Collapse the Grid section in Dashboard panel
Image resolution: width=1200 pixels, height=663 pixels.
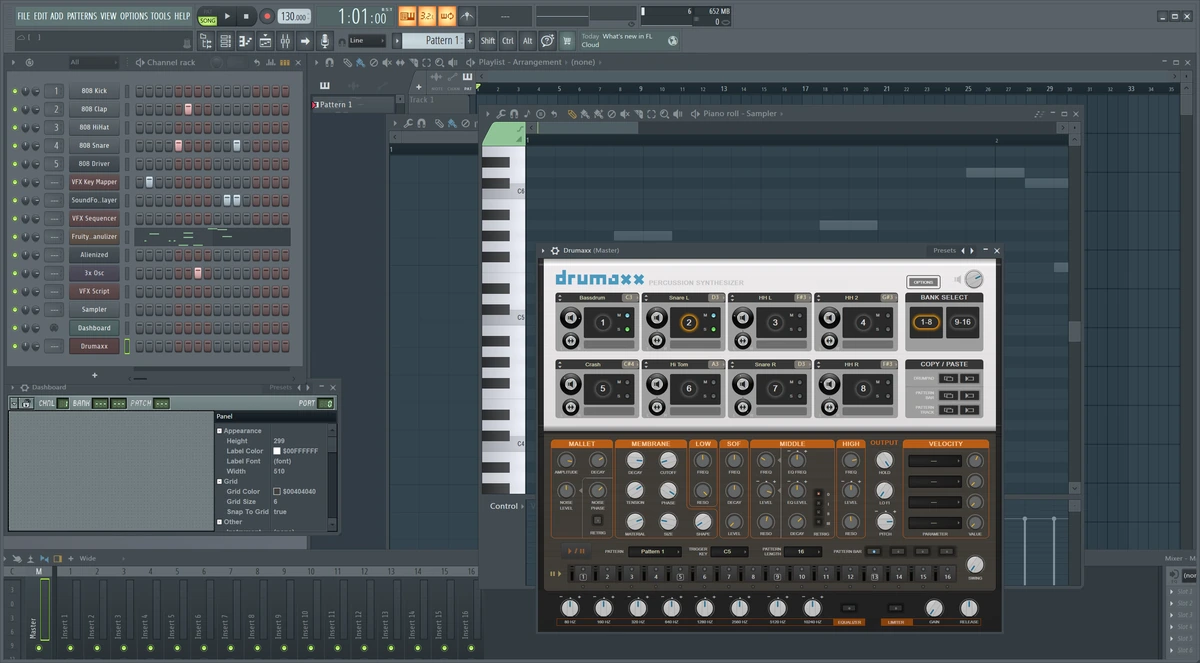(x=220, y=481)
